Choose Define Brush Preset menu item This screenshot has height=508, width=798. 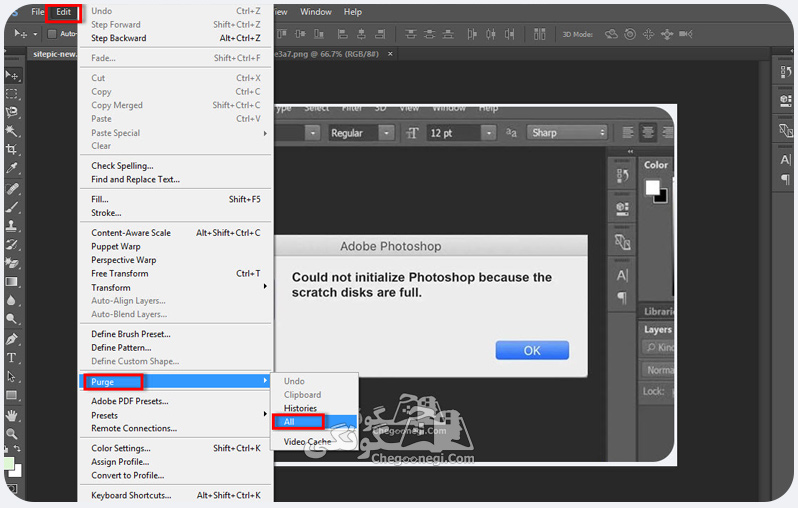click(175, 334)
